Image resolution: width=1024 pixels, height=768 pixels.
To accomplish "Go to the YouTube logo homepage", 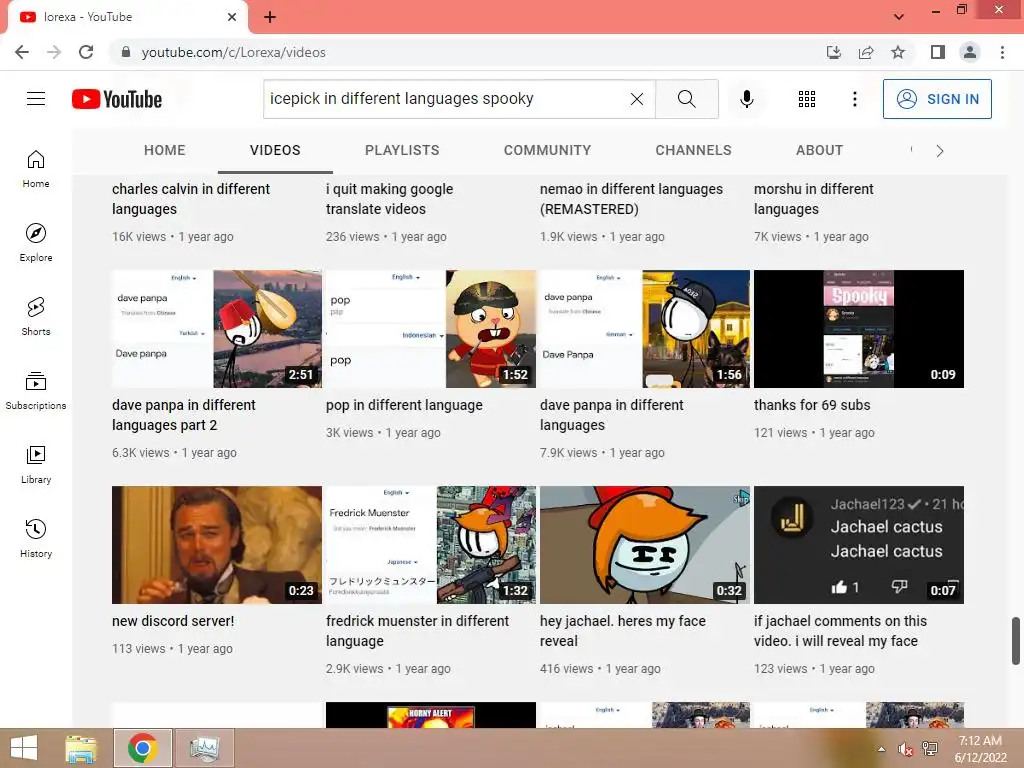I will click(117, 99).
